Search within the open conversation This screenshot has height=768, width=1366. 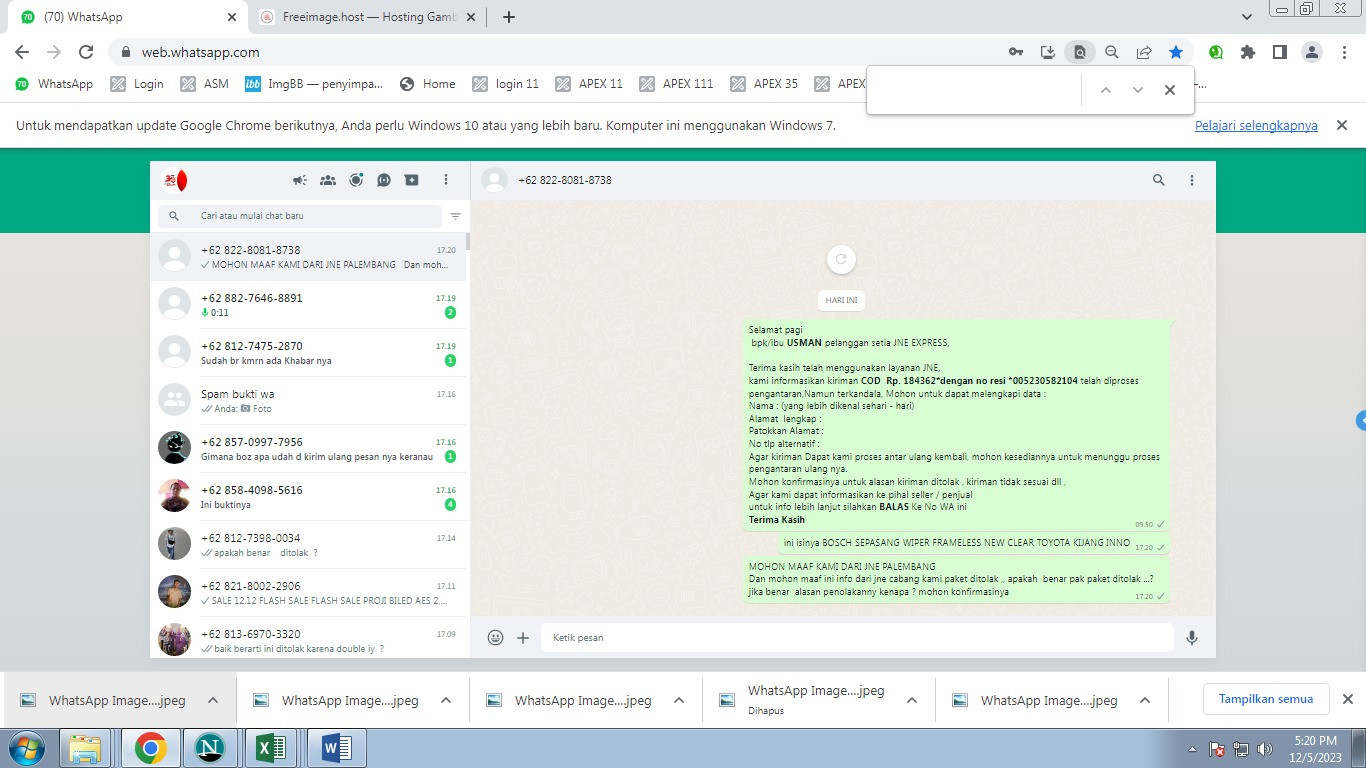[1159, 180]
